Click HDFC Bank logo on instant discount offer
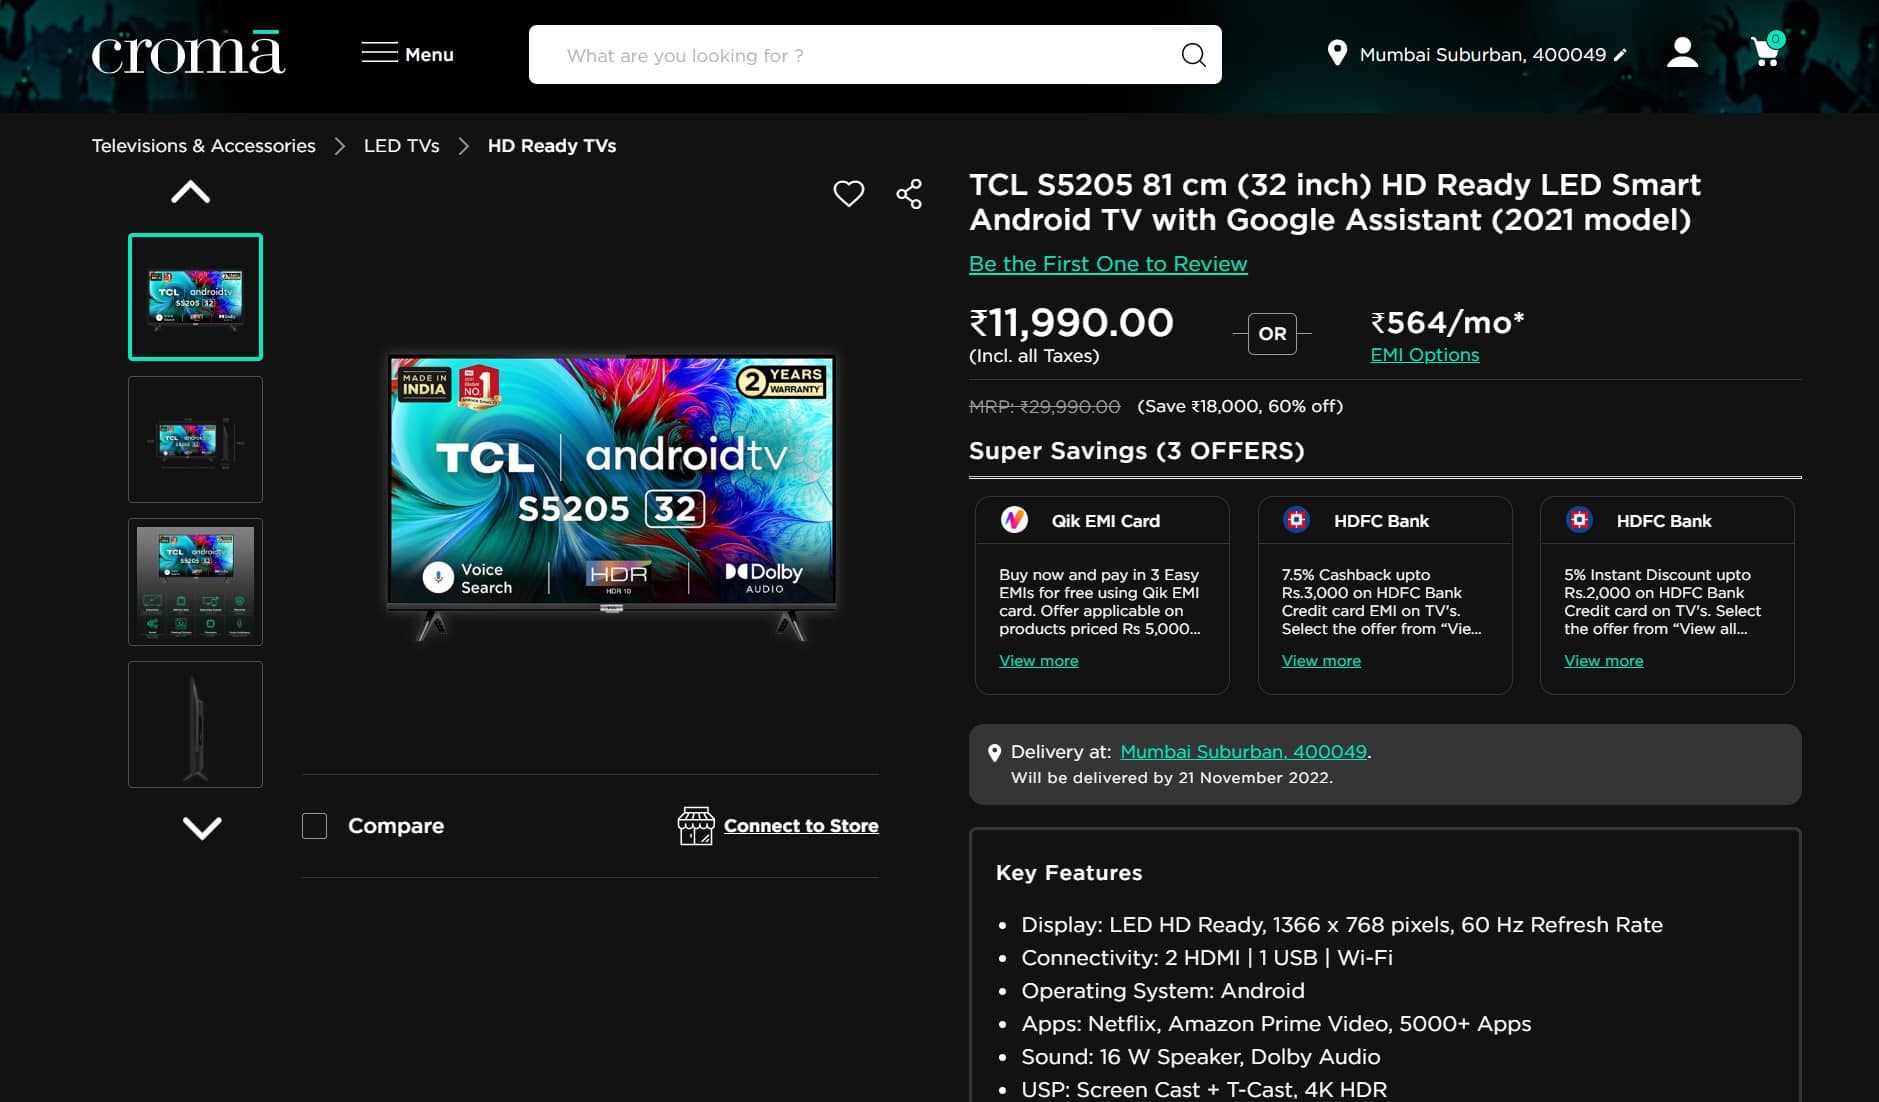 point(1579,520)
